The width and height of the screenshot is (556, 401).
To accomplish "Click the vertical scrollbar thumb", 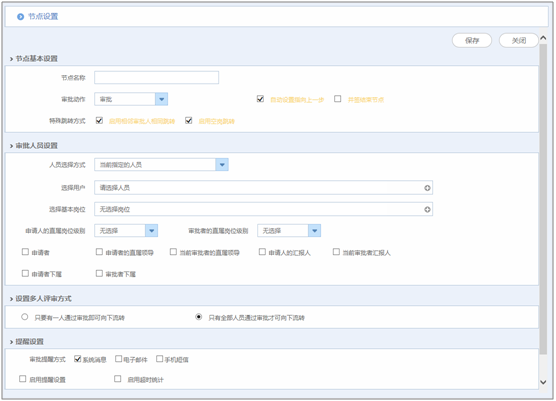I will [x=543, y=199].
